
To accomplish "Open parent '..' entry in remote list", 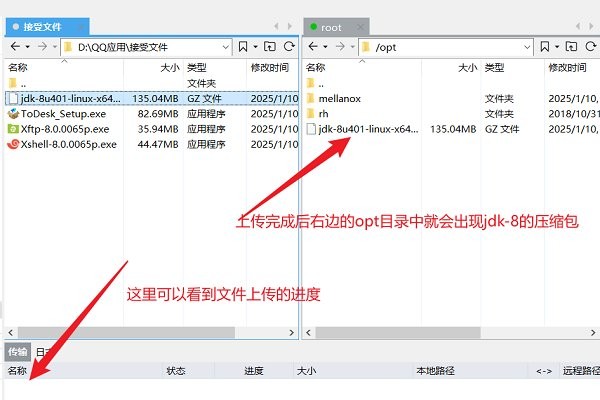I will point(452,83).
